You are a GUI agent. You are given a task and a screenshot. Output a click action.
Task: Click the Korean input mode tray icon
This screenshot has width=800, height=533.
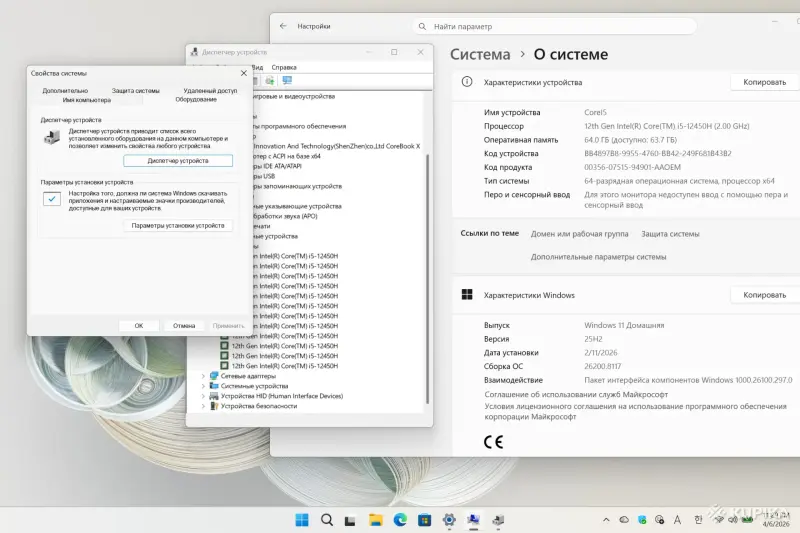tap(698, 520)
